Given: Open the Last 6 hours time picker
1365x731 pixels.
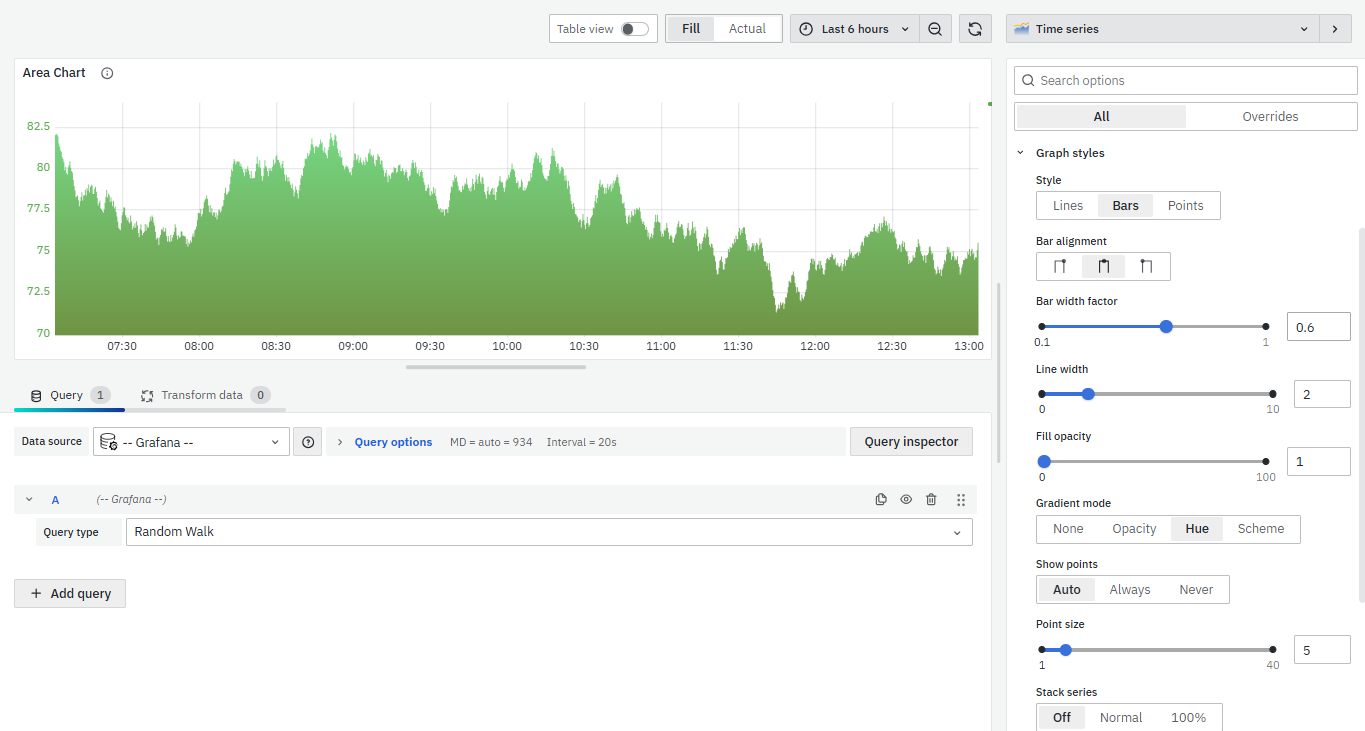Looking at the screenshot, I should pyautogui.click(x=854, y=29).
